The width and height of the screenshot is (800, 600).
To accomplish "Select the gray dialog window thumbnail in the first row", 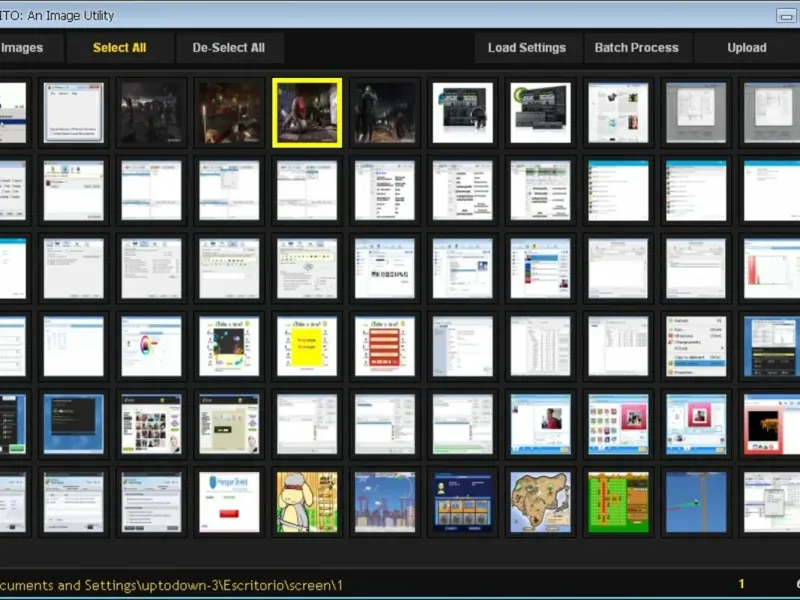I will [x=73, y=113].
